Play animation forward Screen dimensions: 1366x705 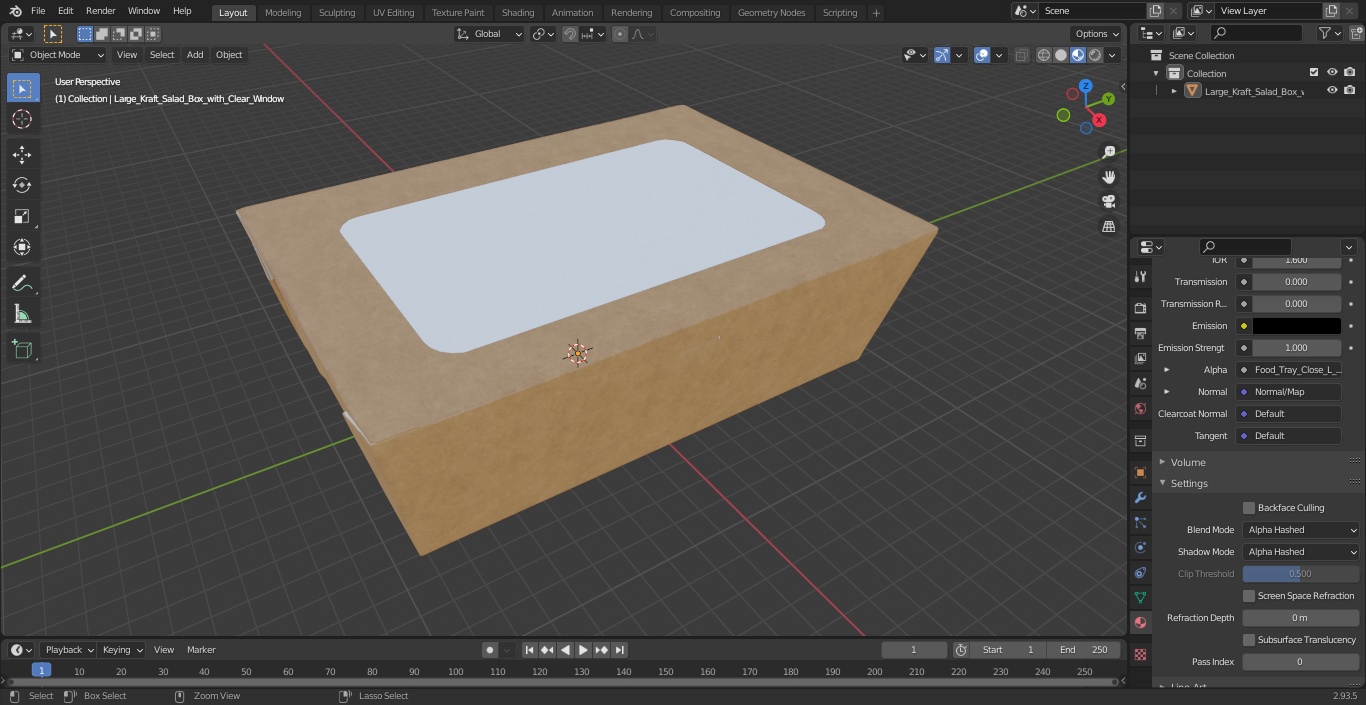tap(583, 650)
